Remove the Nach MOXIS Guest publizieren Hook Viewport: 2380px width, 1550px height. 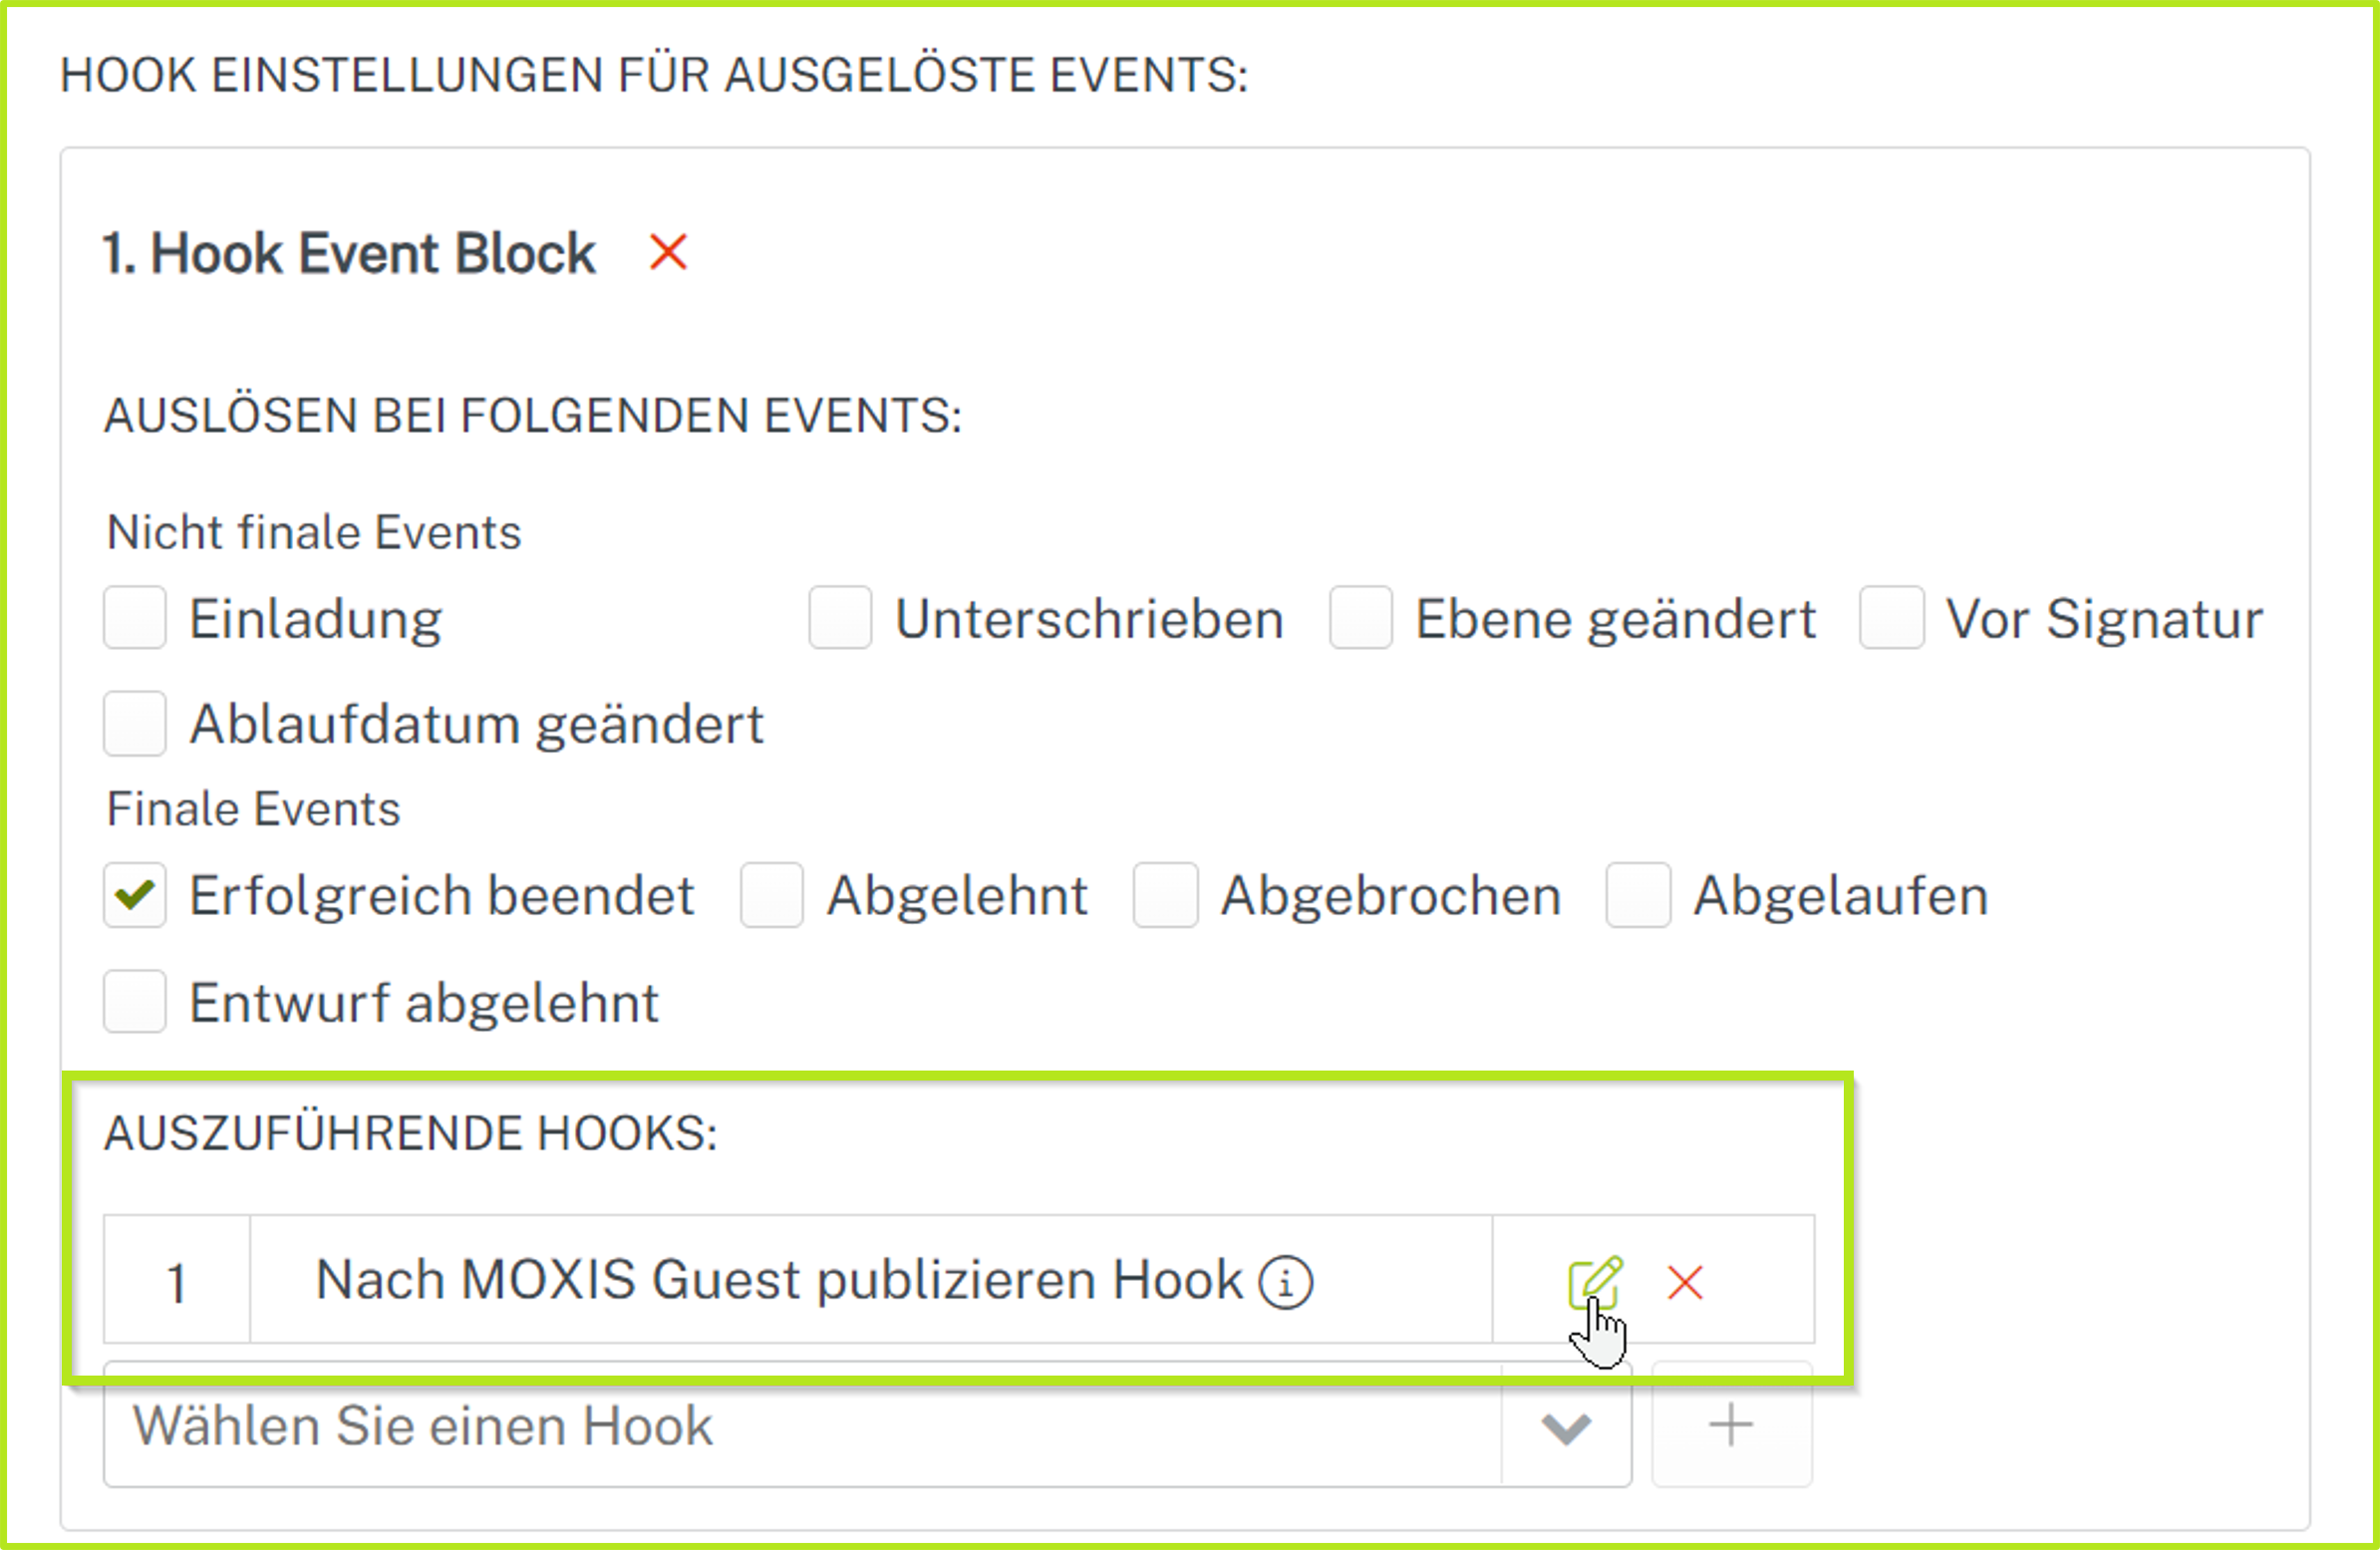coord(1685,1282)
